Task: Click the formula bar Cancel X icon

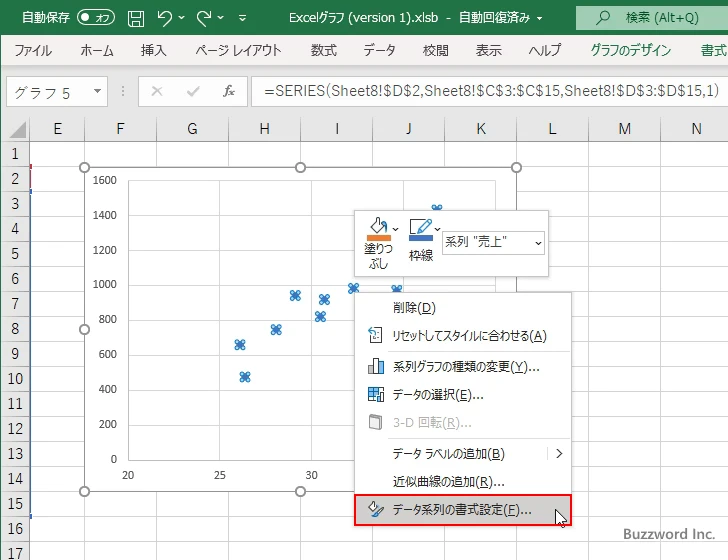Action: (157, 91)
